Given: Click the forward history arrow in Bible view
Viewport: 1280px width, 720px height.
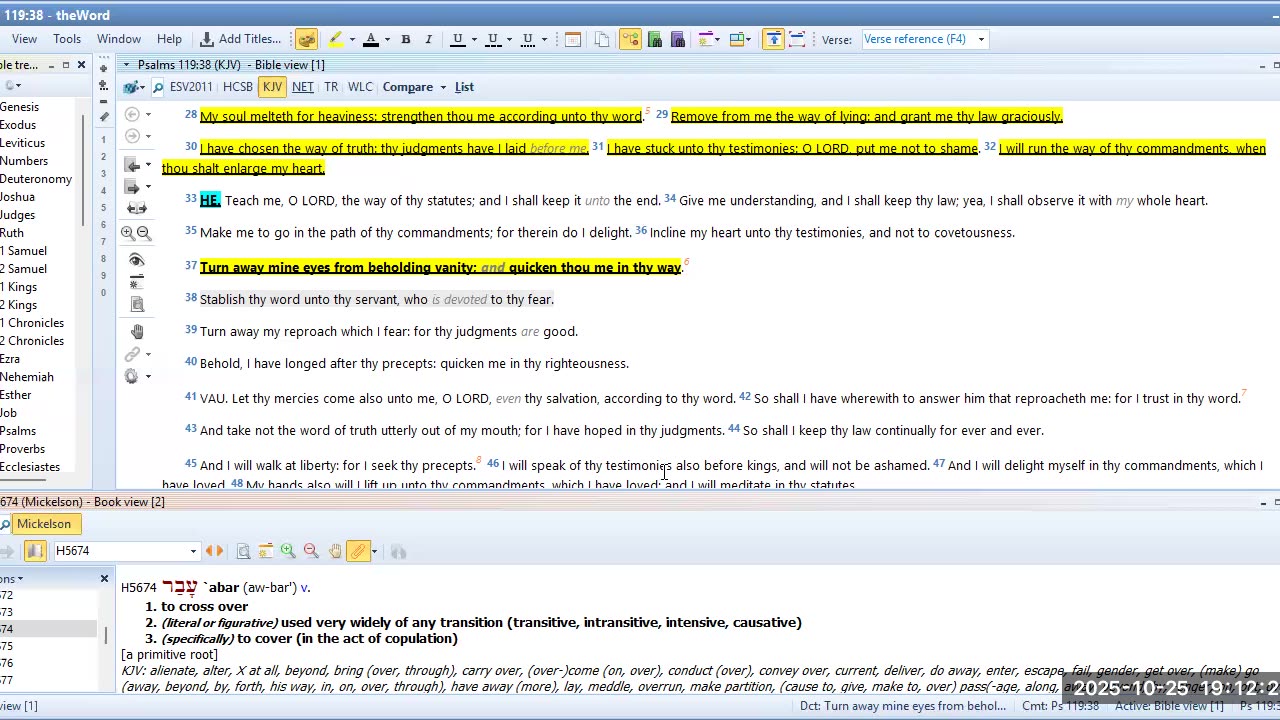Looking at the screenshot, I should [132, 136].
